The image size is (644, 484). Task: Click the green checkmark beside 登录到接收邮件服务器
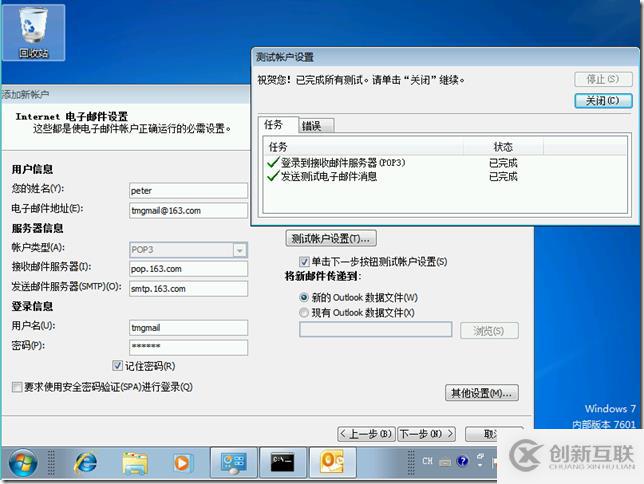point(273,163)
